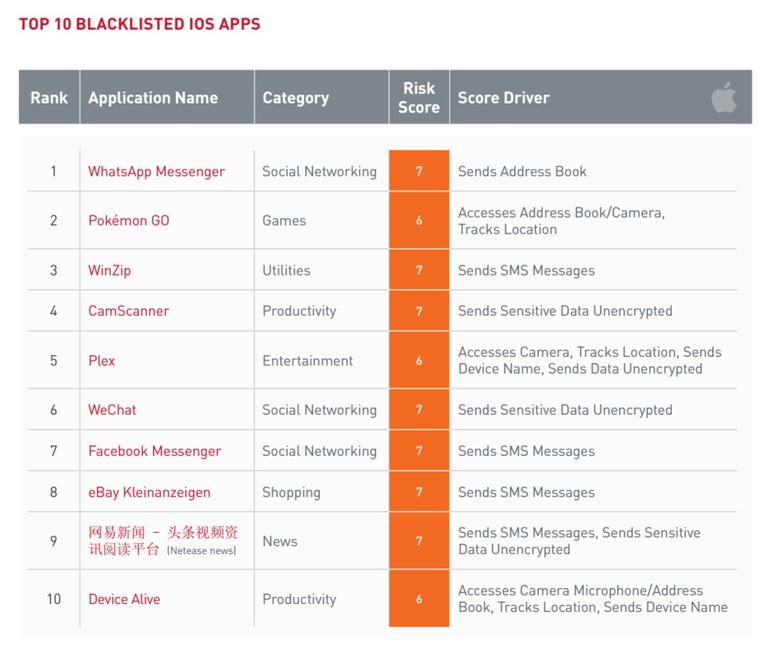Select Plex's Entertainment category cell
Image resolution: width=770 pixels, height=654 pixels.
point(307,361)
